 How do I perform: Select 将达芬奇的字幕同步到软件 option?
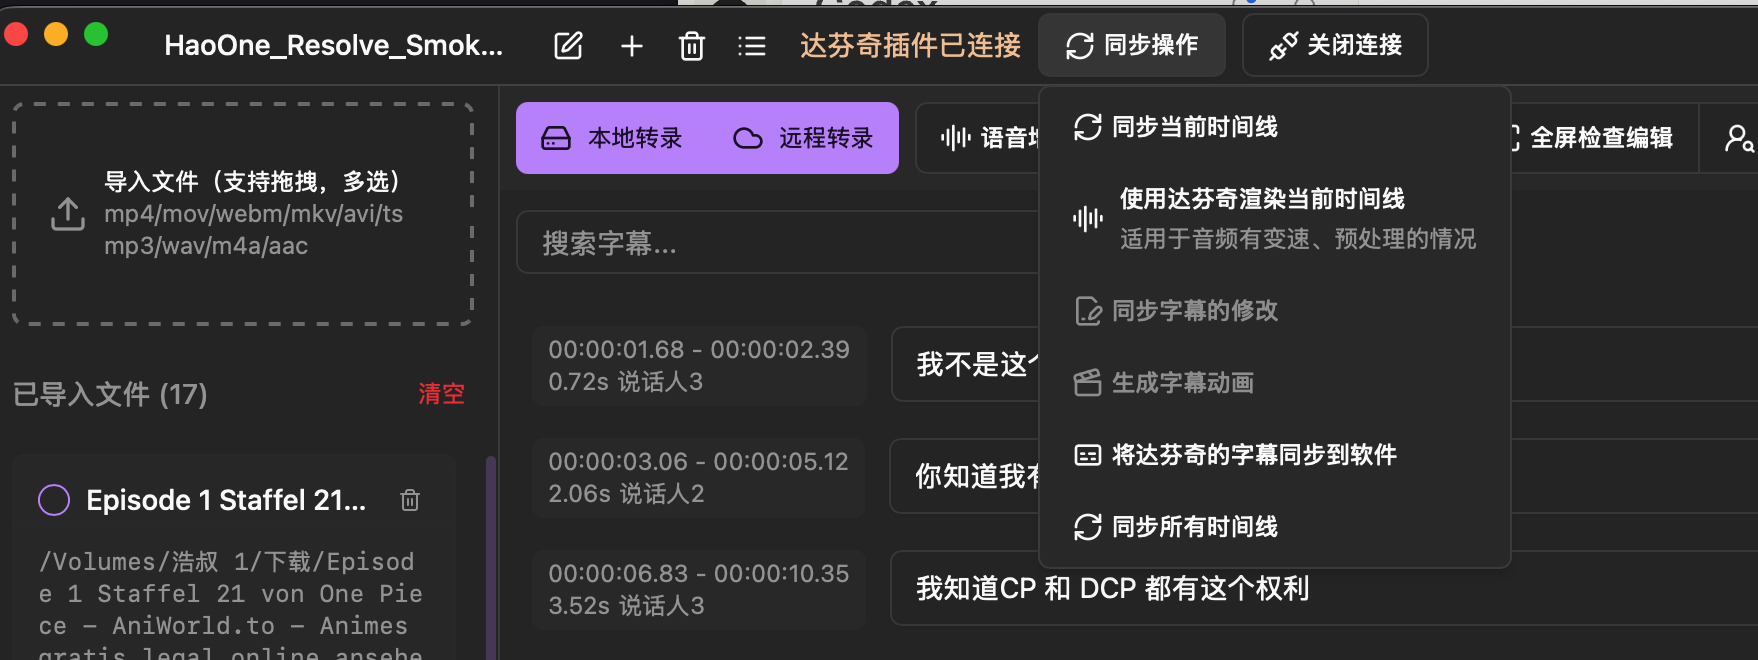pos(1275,455)
